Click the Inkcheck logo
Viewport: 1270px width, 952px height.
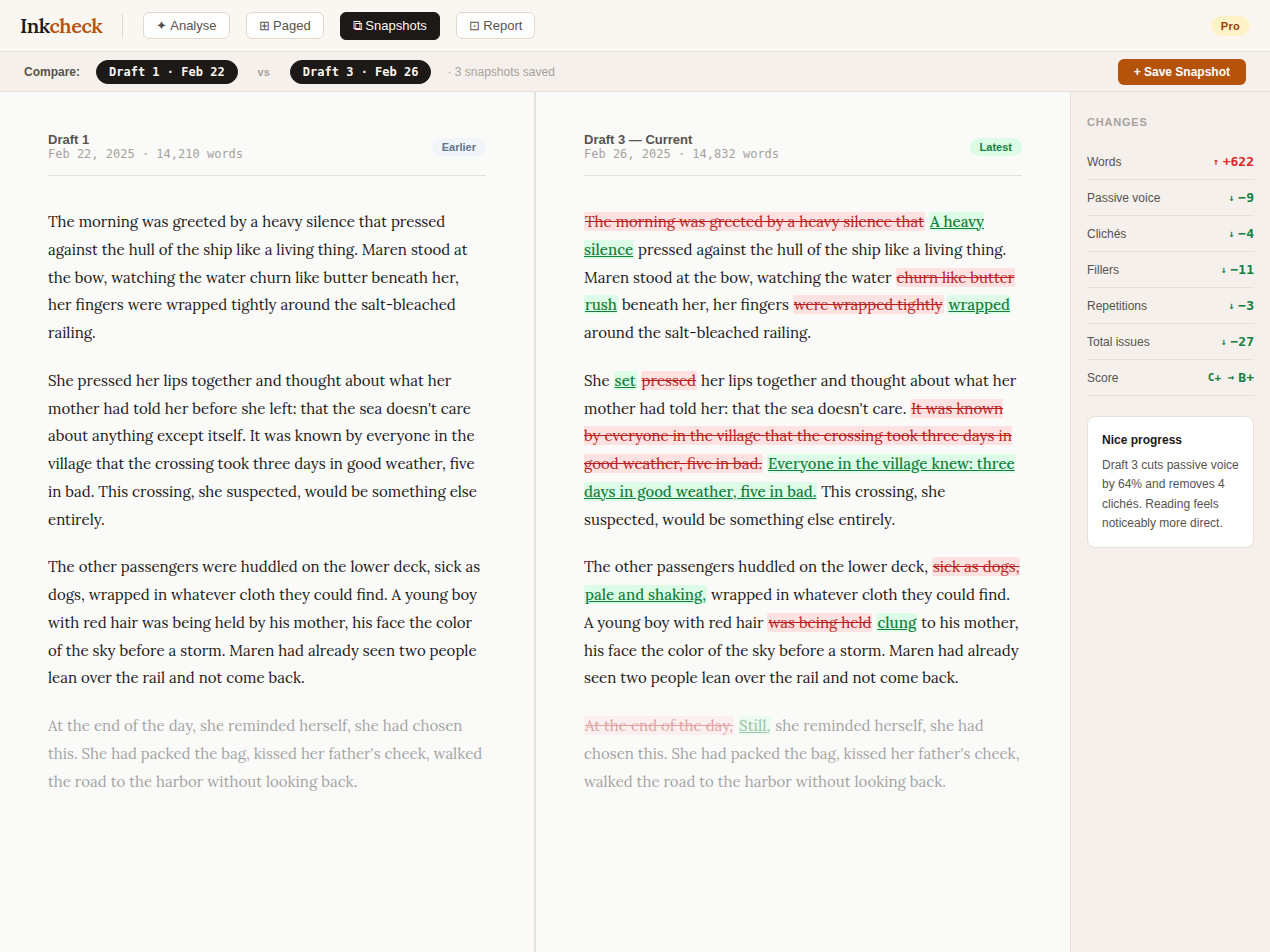[x=61, y=25]
